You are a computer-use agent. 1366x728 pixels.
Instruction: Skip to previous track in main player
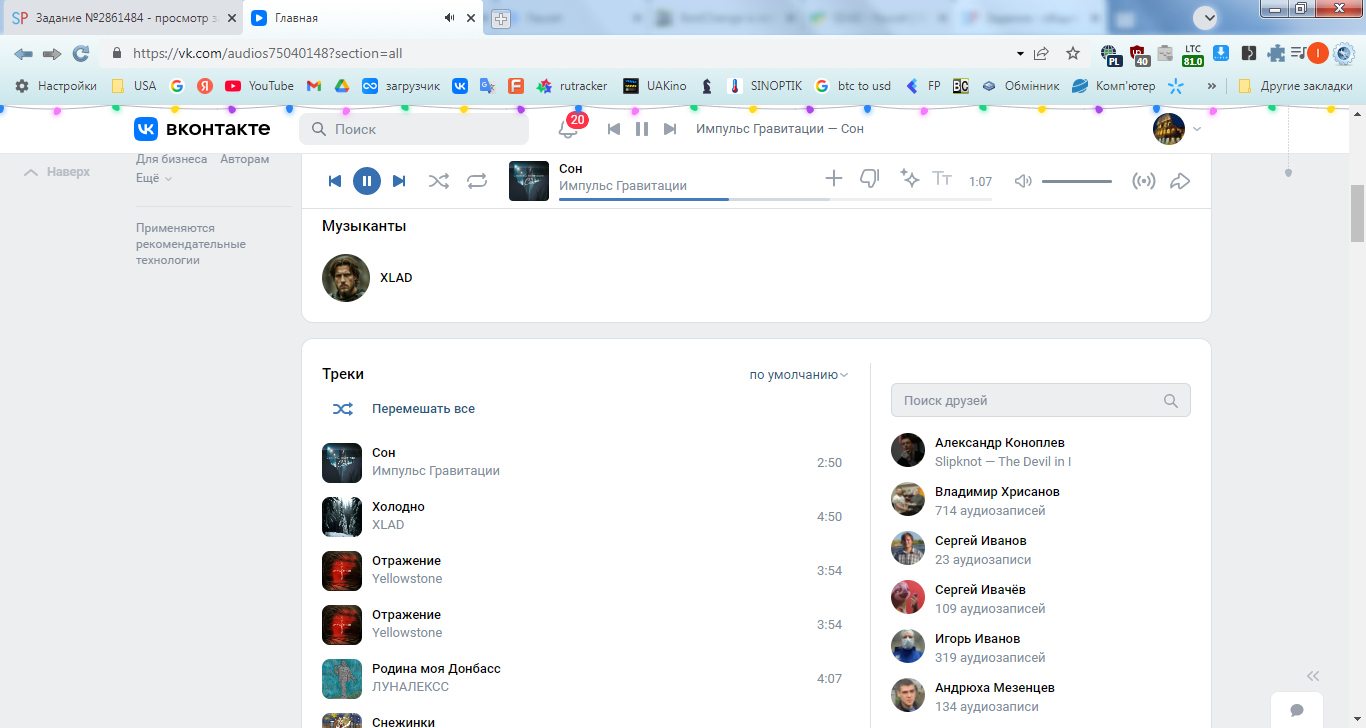click(x=335, y=181)
